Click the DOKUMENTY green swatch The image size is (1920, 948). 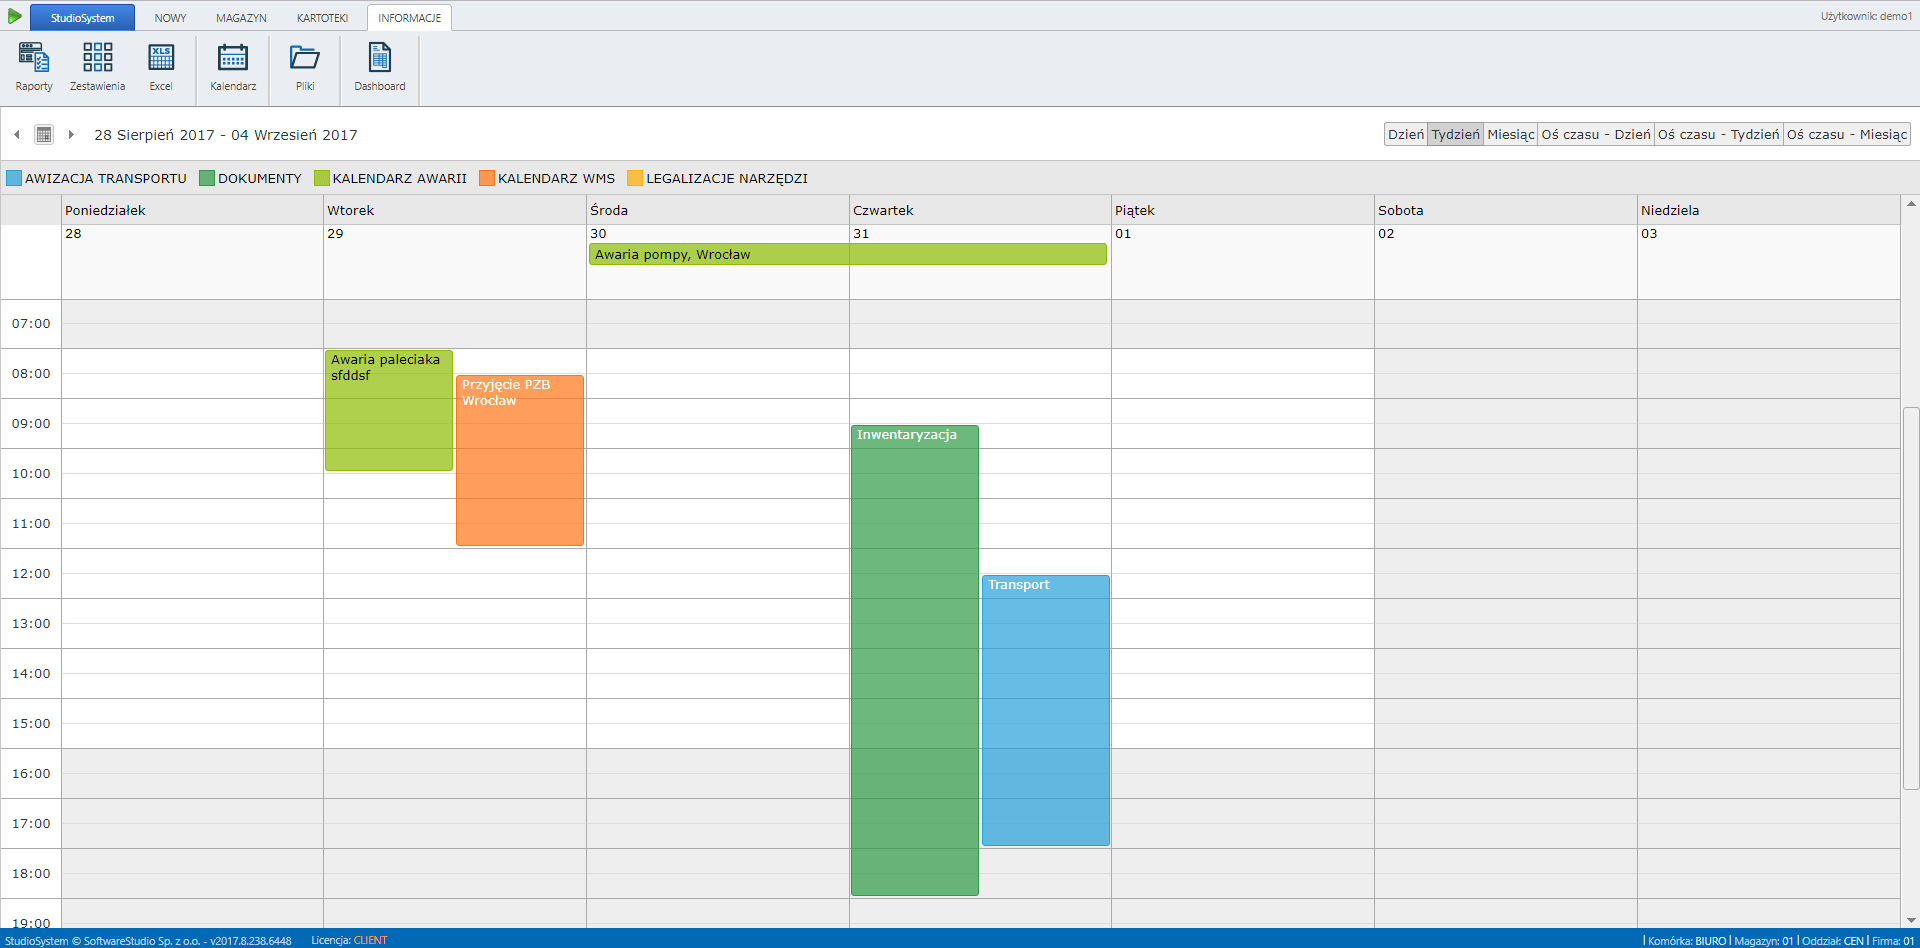[207, 178]
